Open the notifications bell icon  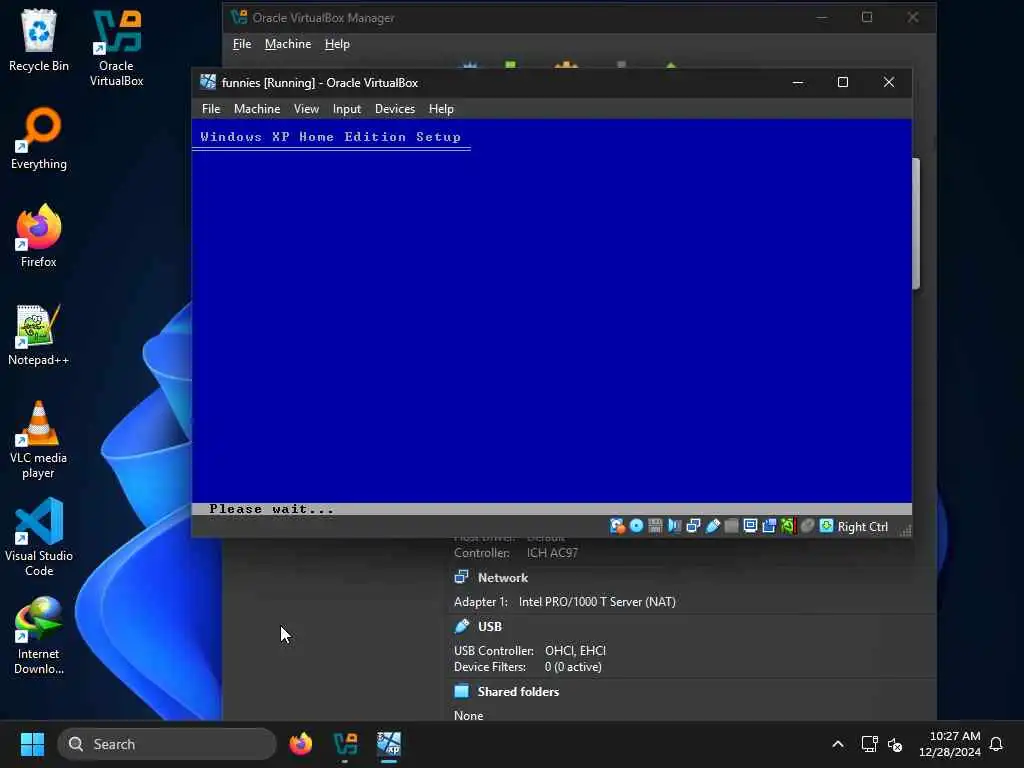[x=996, y=744]
